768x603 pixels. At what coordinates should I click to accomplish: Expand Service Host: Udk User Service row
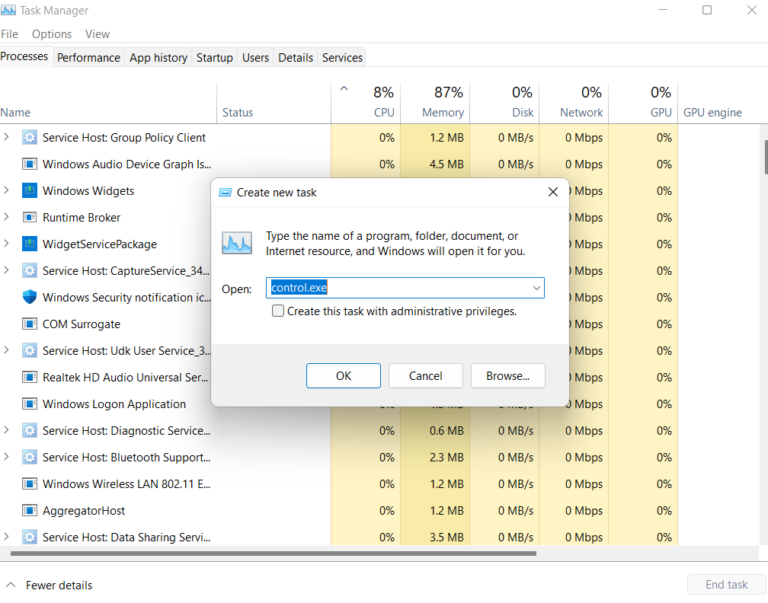[x=6, y=350]
